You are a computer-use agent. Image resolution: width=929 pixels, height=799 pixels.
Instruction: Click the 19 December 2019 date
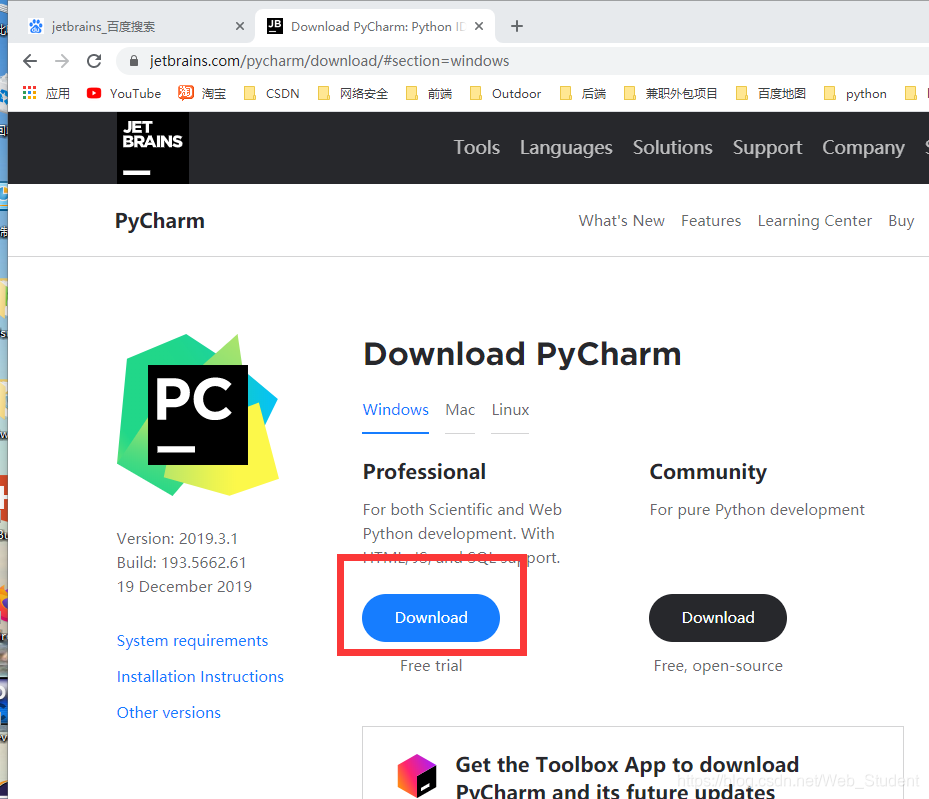184,586
